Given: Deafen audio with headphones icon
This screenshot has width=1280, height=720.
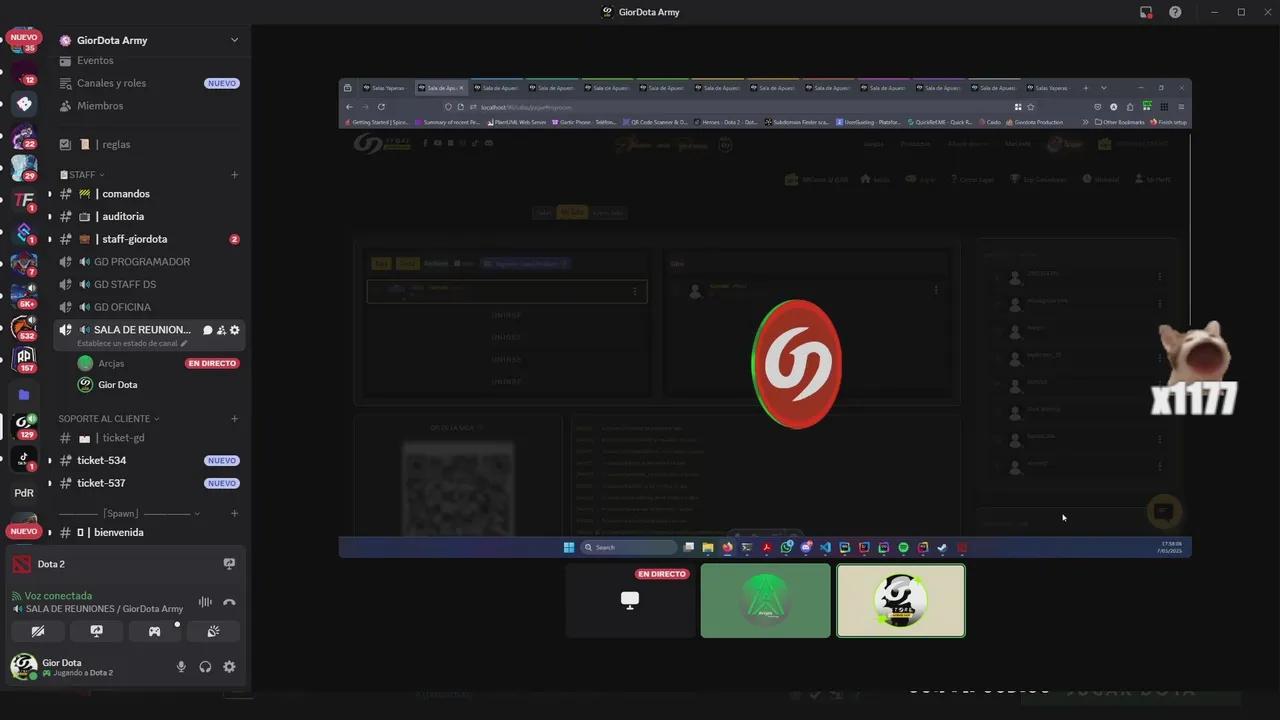Looking at the screenshot, I should click(205, 667).
